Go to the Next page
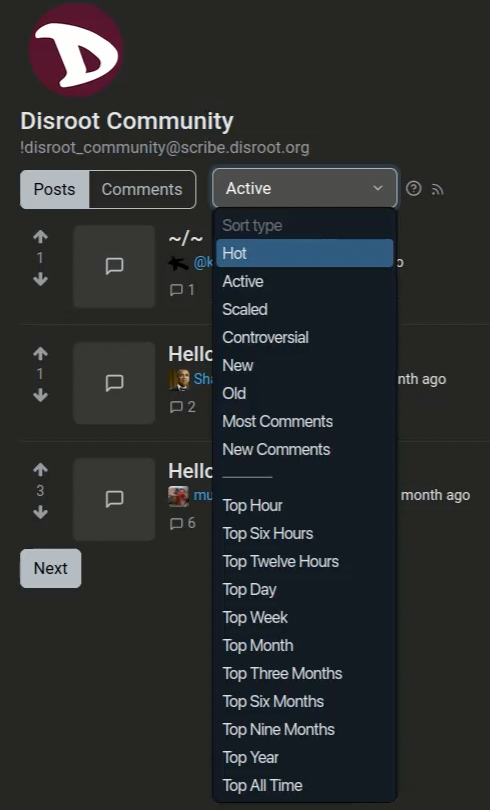Image resolution: width=490 pixels, height=810 pixels. tap(51, 568)
